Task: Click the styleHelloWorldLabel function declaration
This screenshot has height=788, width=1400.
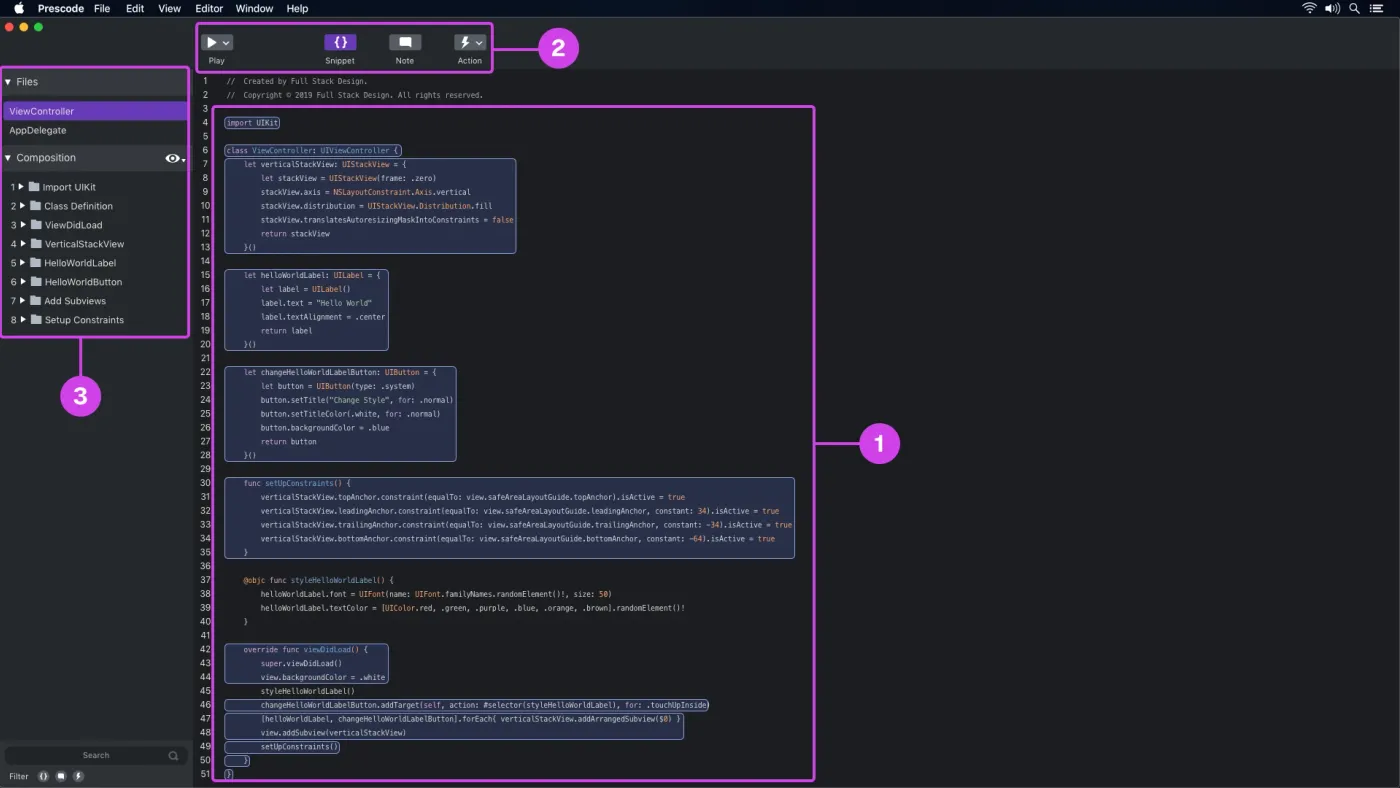Action: [319, 580]
